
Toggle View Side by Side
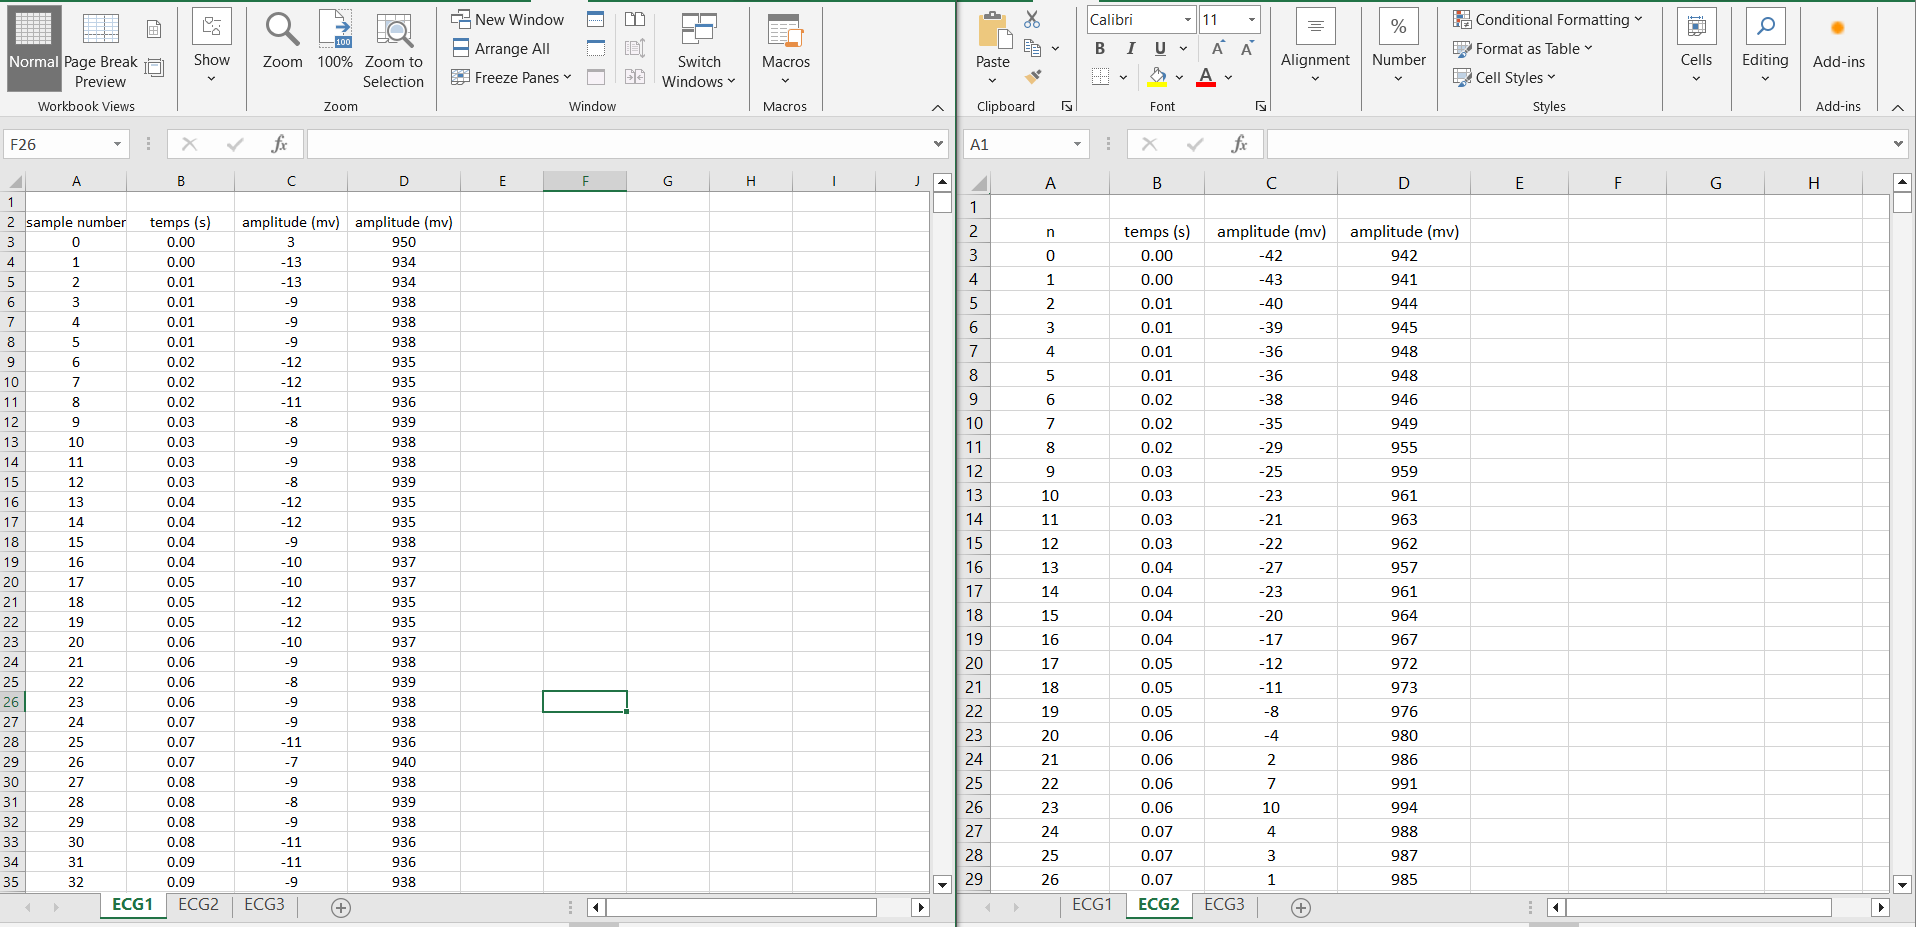tap(635, 19)
